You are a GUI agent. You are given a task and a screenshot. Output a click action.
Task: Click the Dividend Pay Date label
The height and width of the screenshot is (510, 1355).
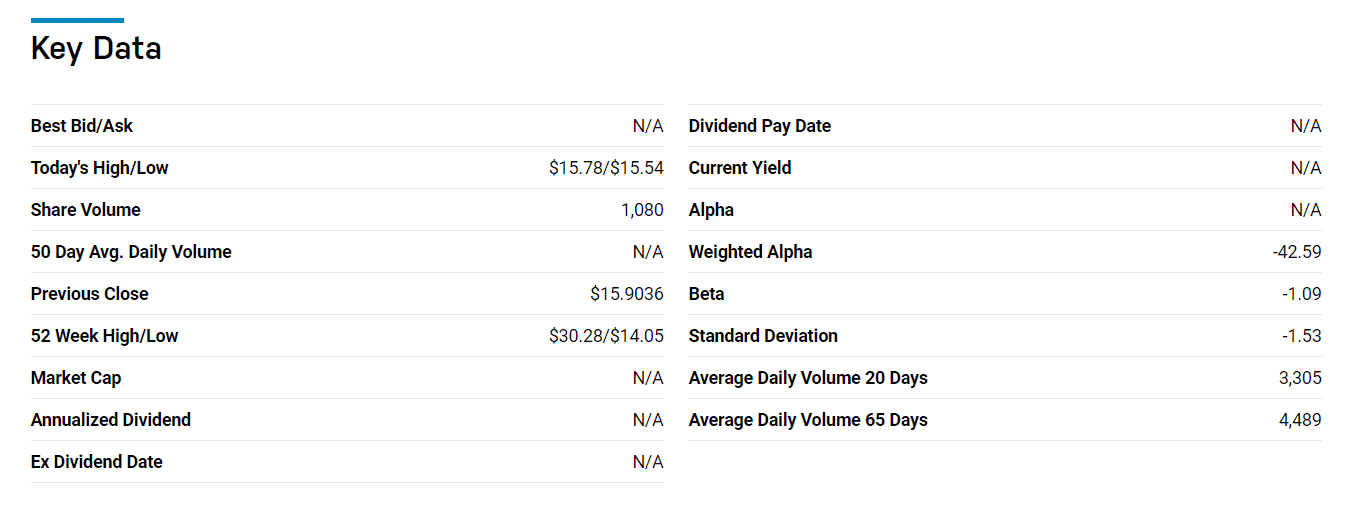[x=760, y=126]
